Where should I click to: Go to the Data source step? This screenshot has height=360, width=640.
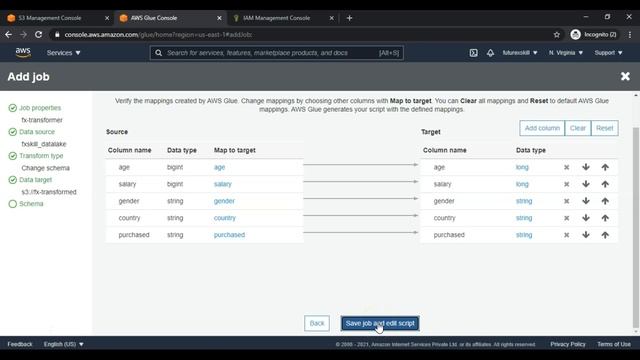point(37,132)
